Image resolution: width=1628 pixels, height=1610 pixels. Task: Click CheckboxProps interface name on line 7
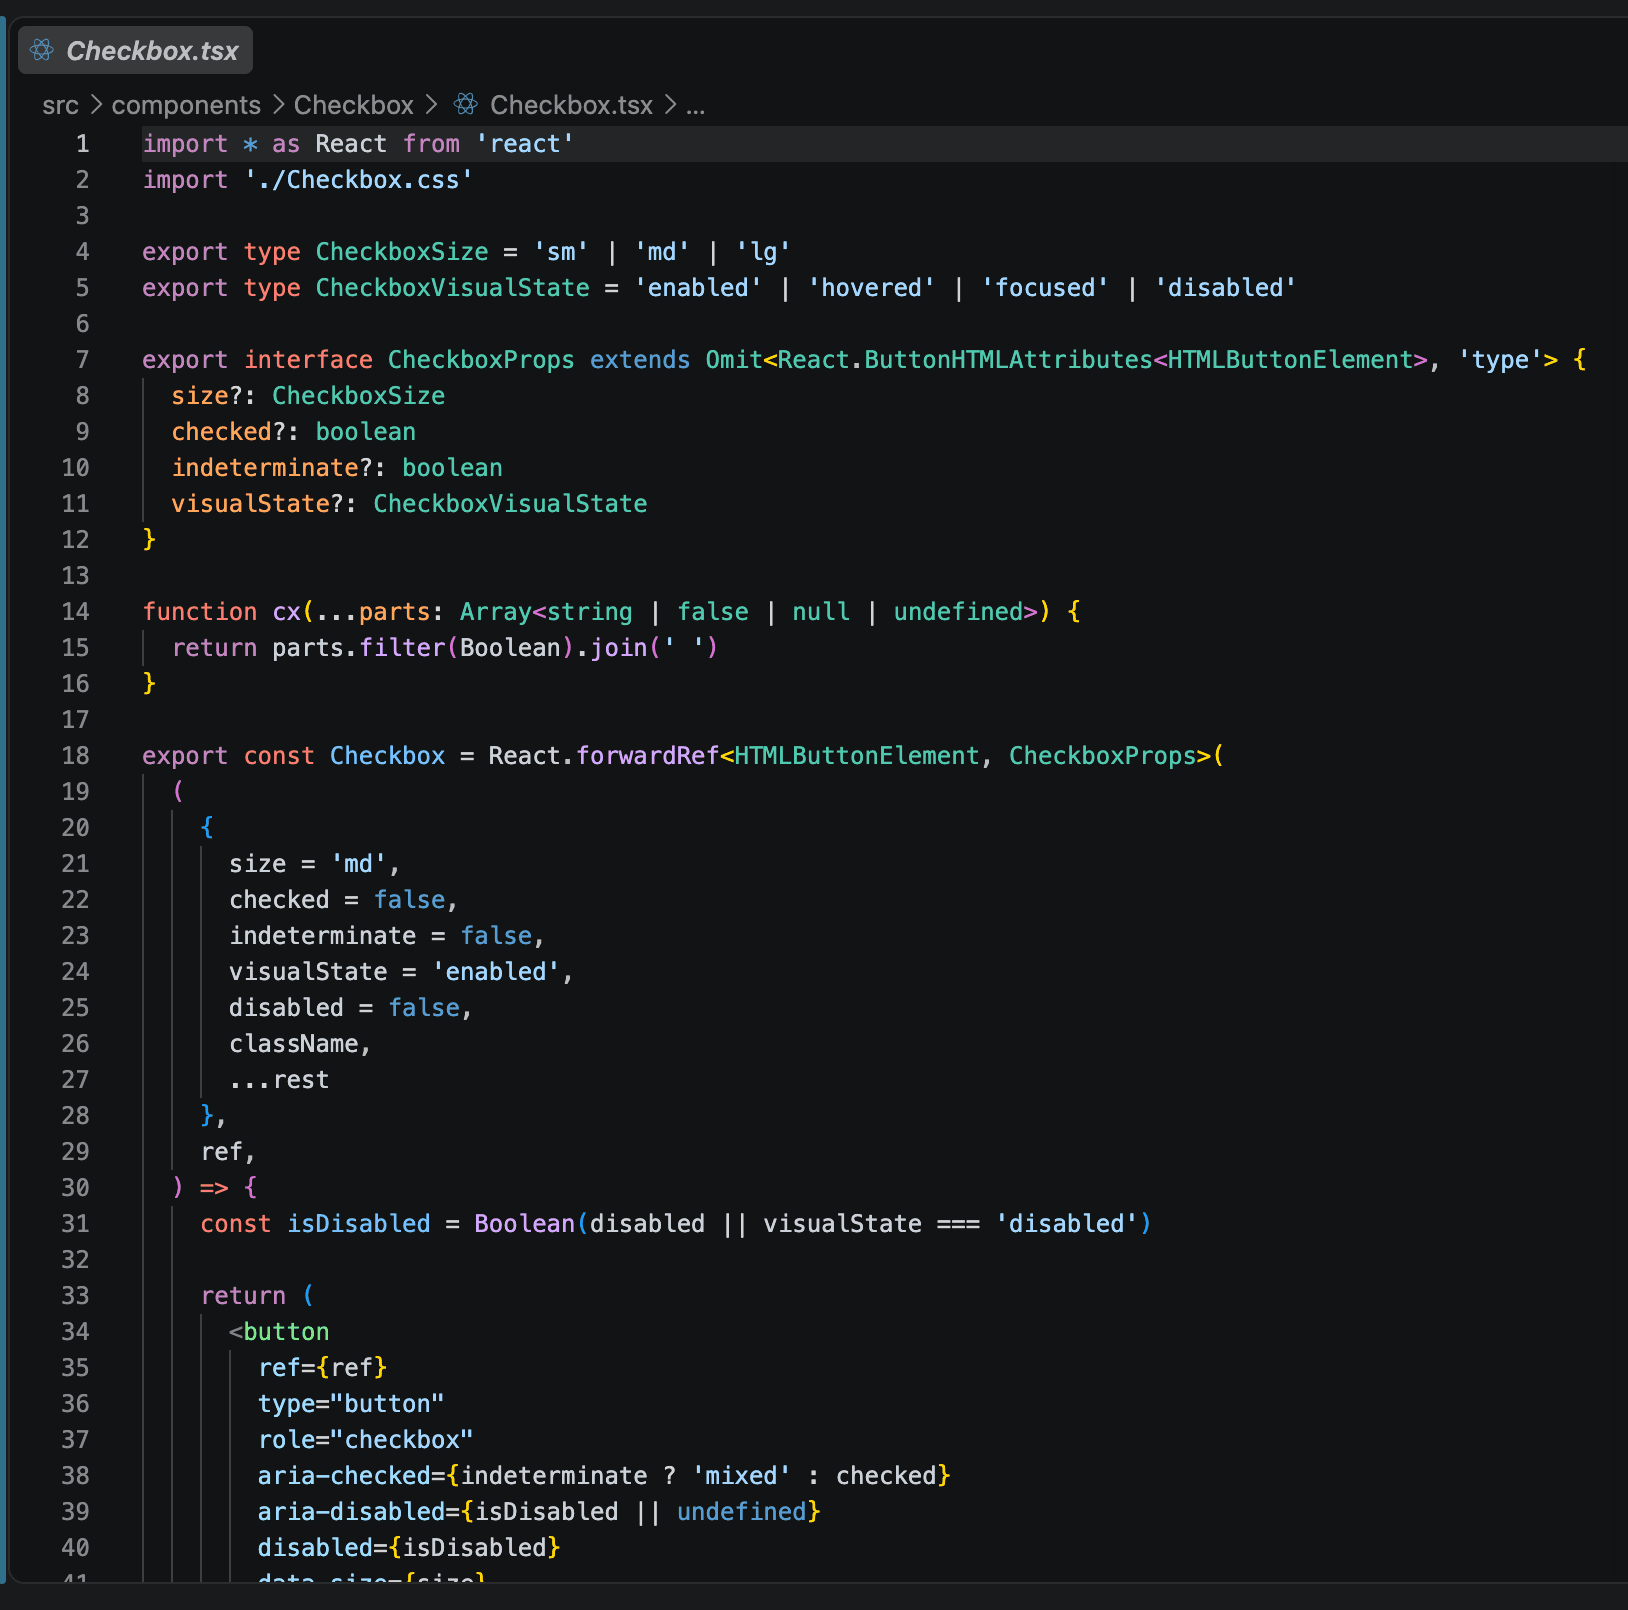481,360
